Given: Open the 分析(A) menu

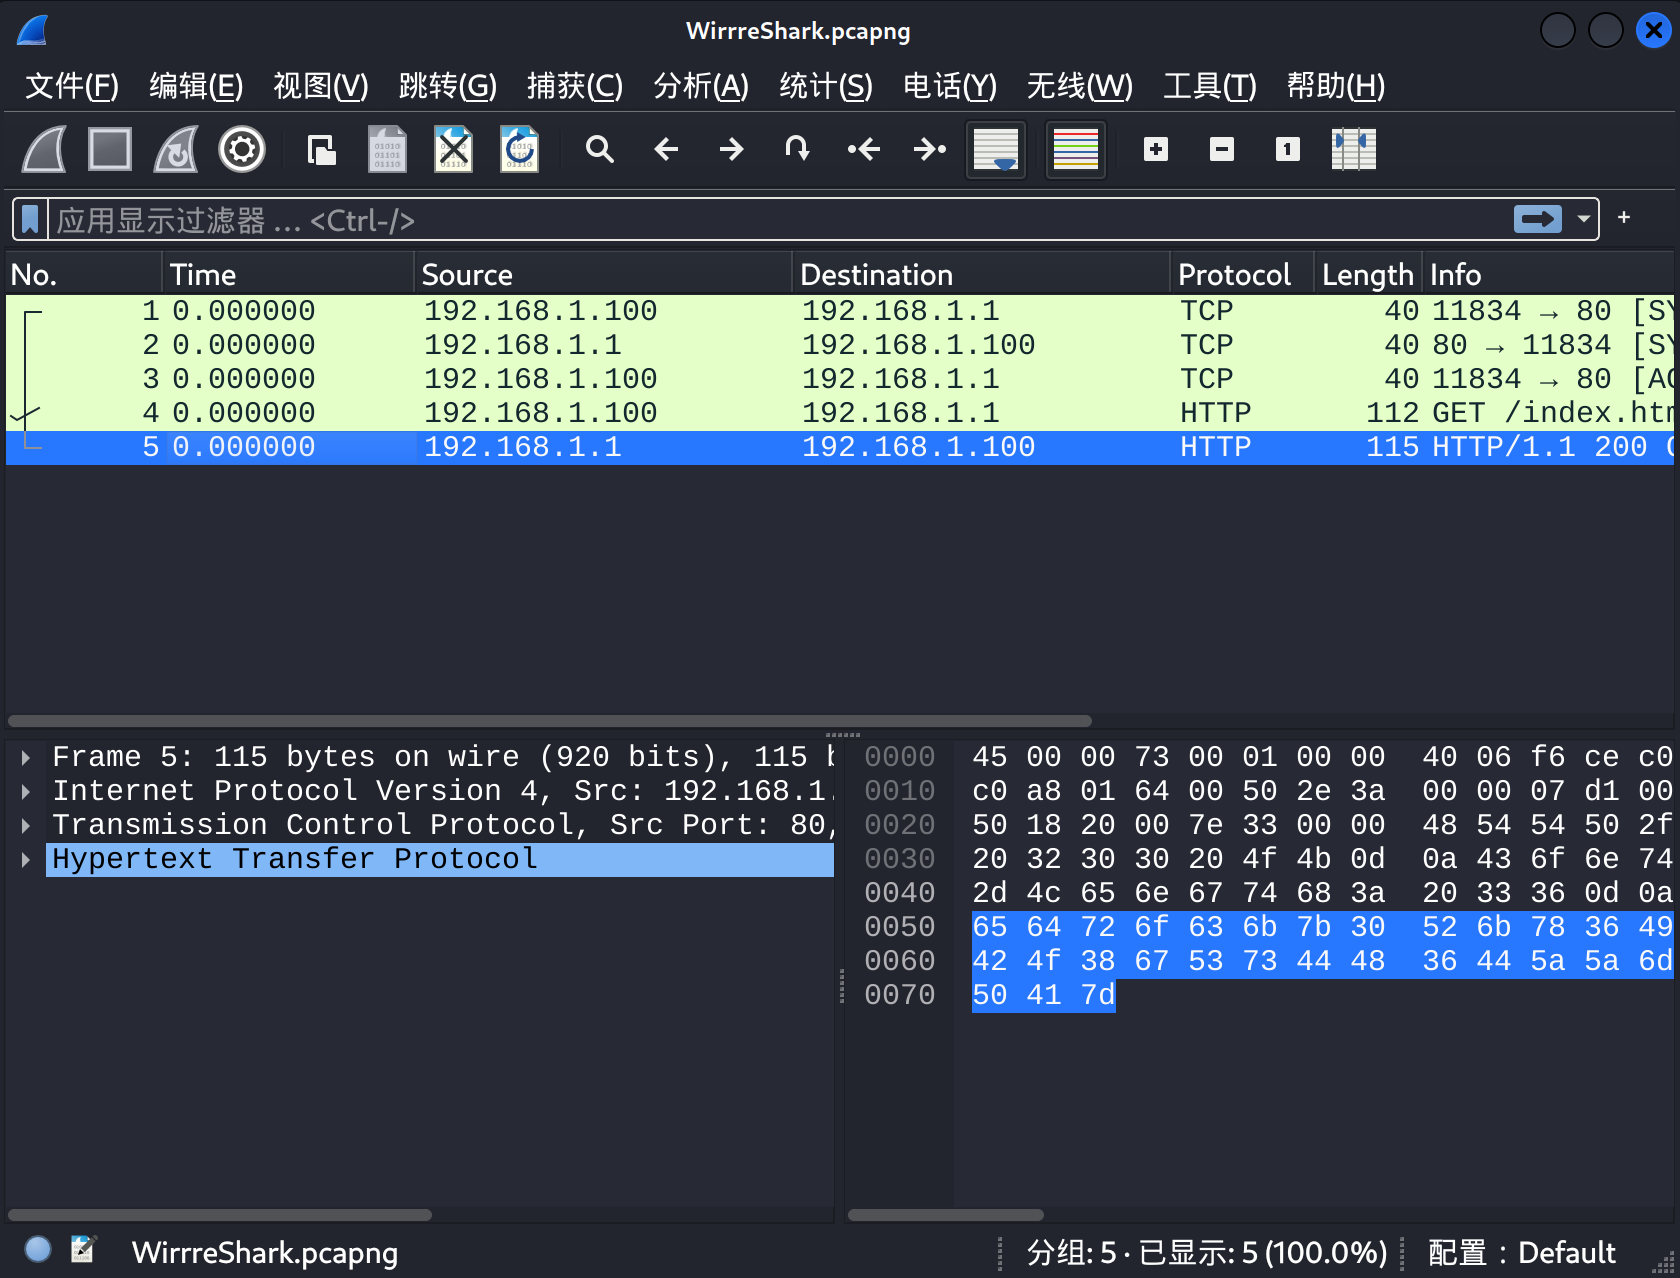Looking at the screenshot, I should pyautogui.click(x=701, y=86).
